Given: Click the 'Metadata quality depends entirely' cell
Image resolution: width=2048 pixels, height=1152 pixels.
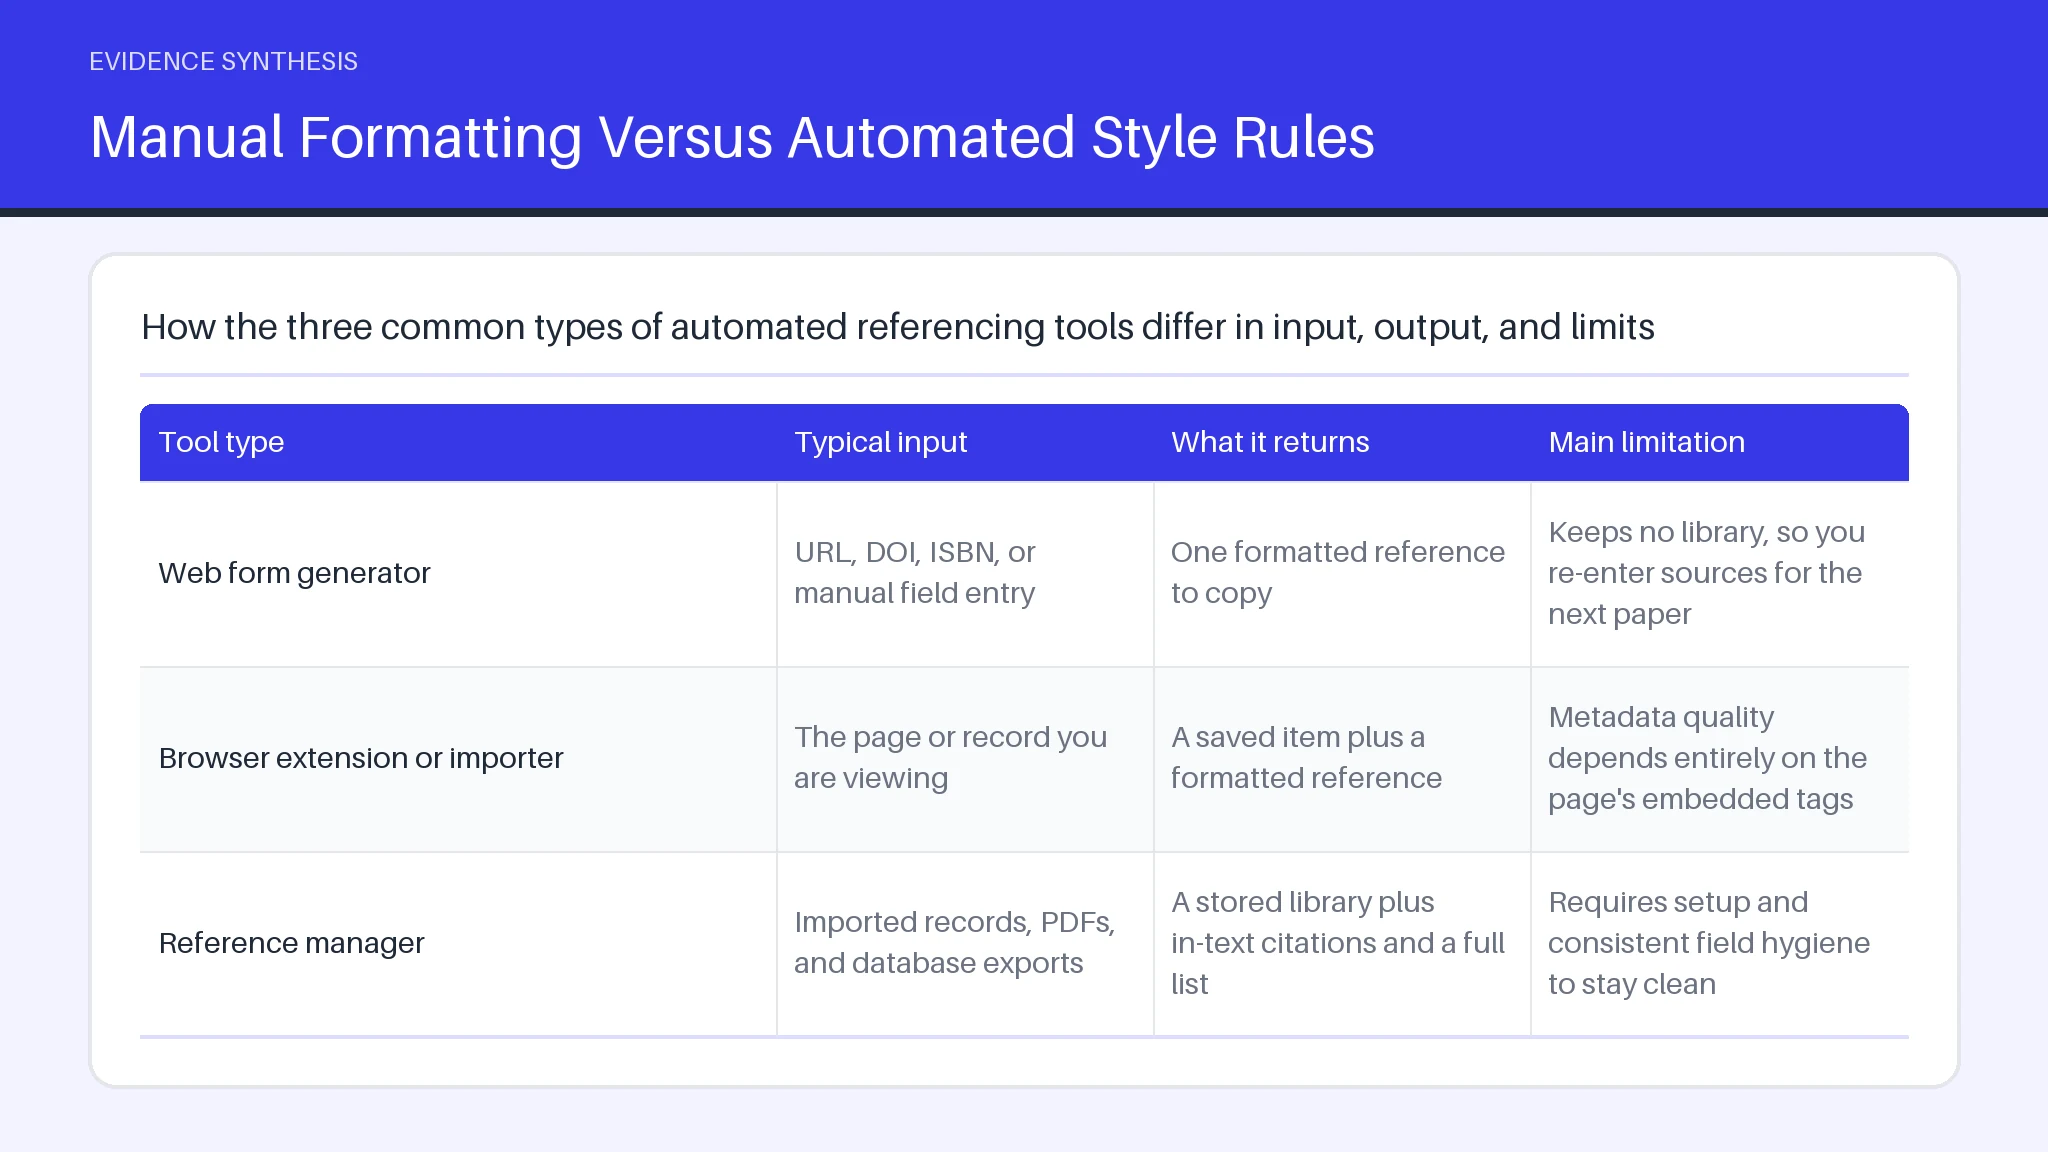Looking at the screenshot, I should tap(1720, 759).
